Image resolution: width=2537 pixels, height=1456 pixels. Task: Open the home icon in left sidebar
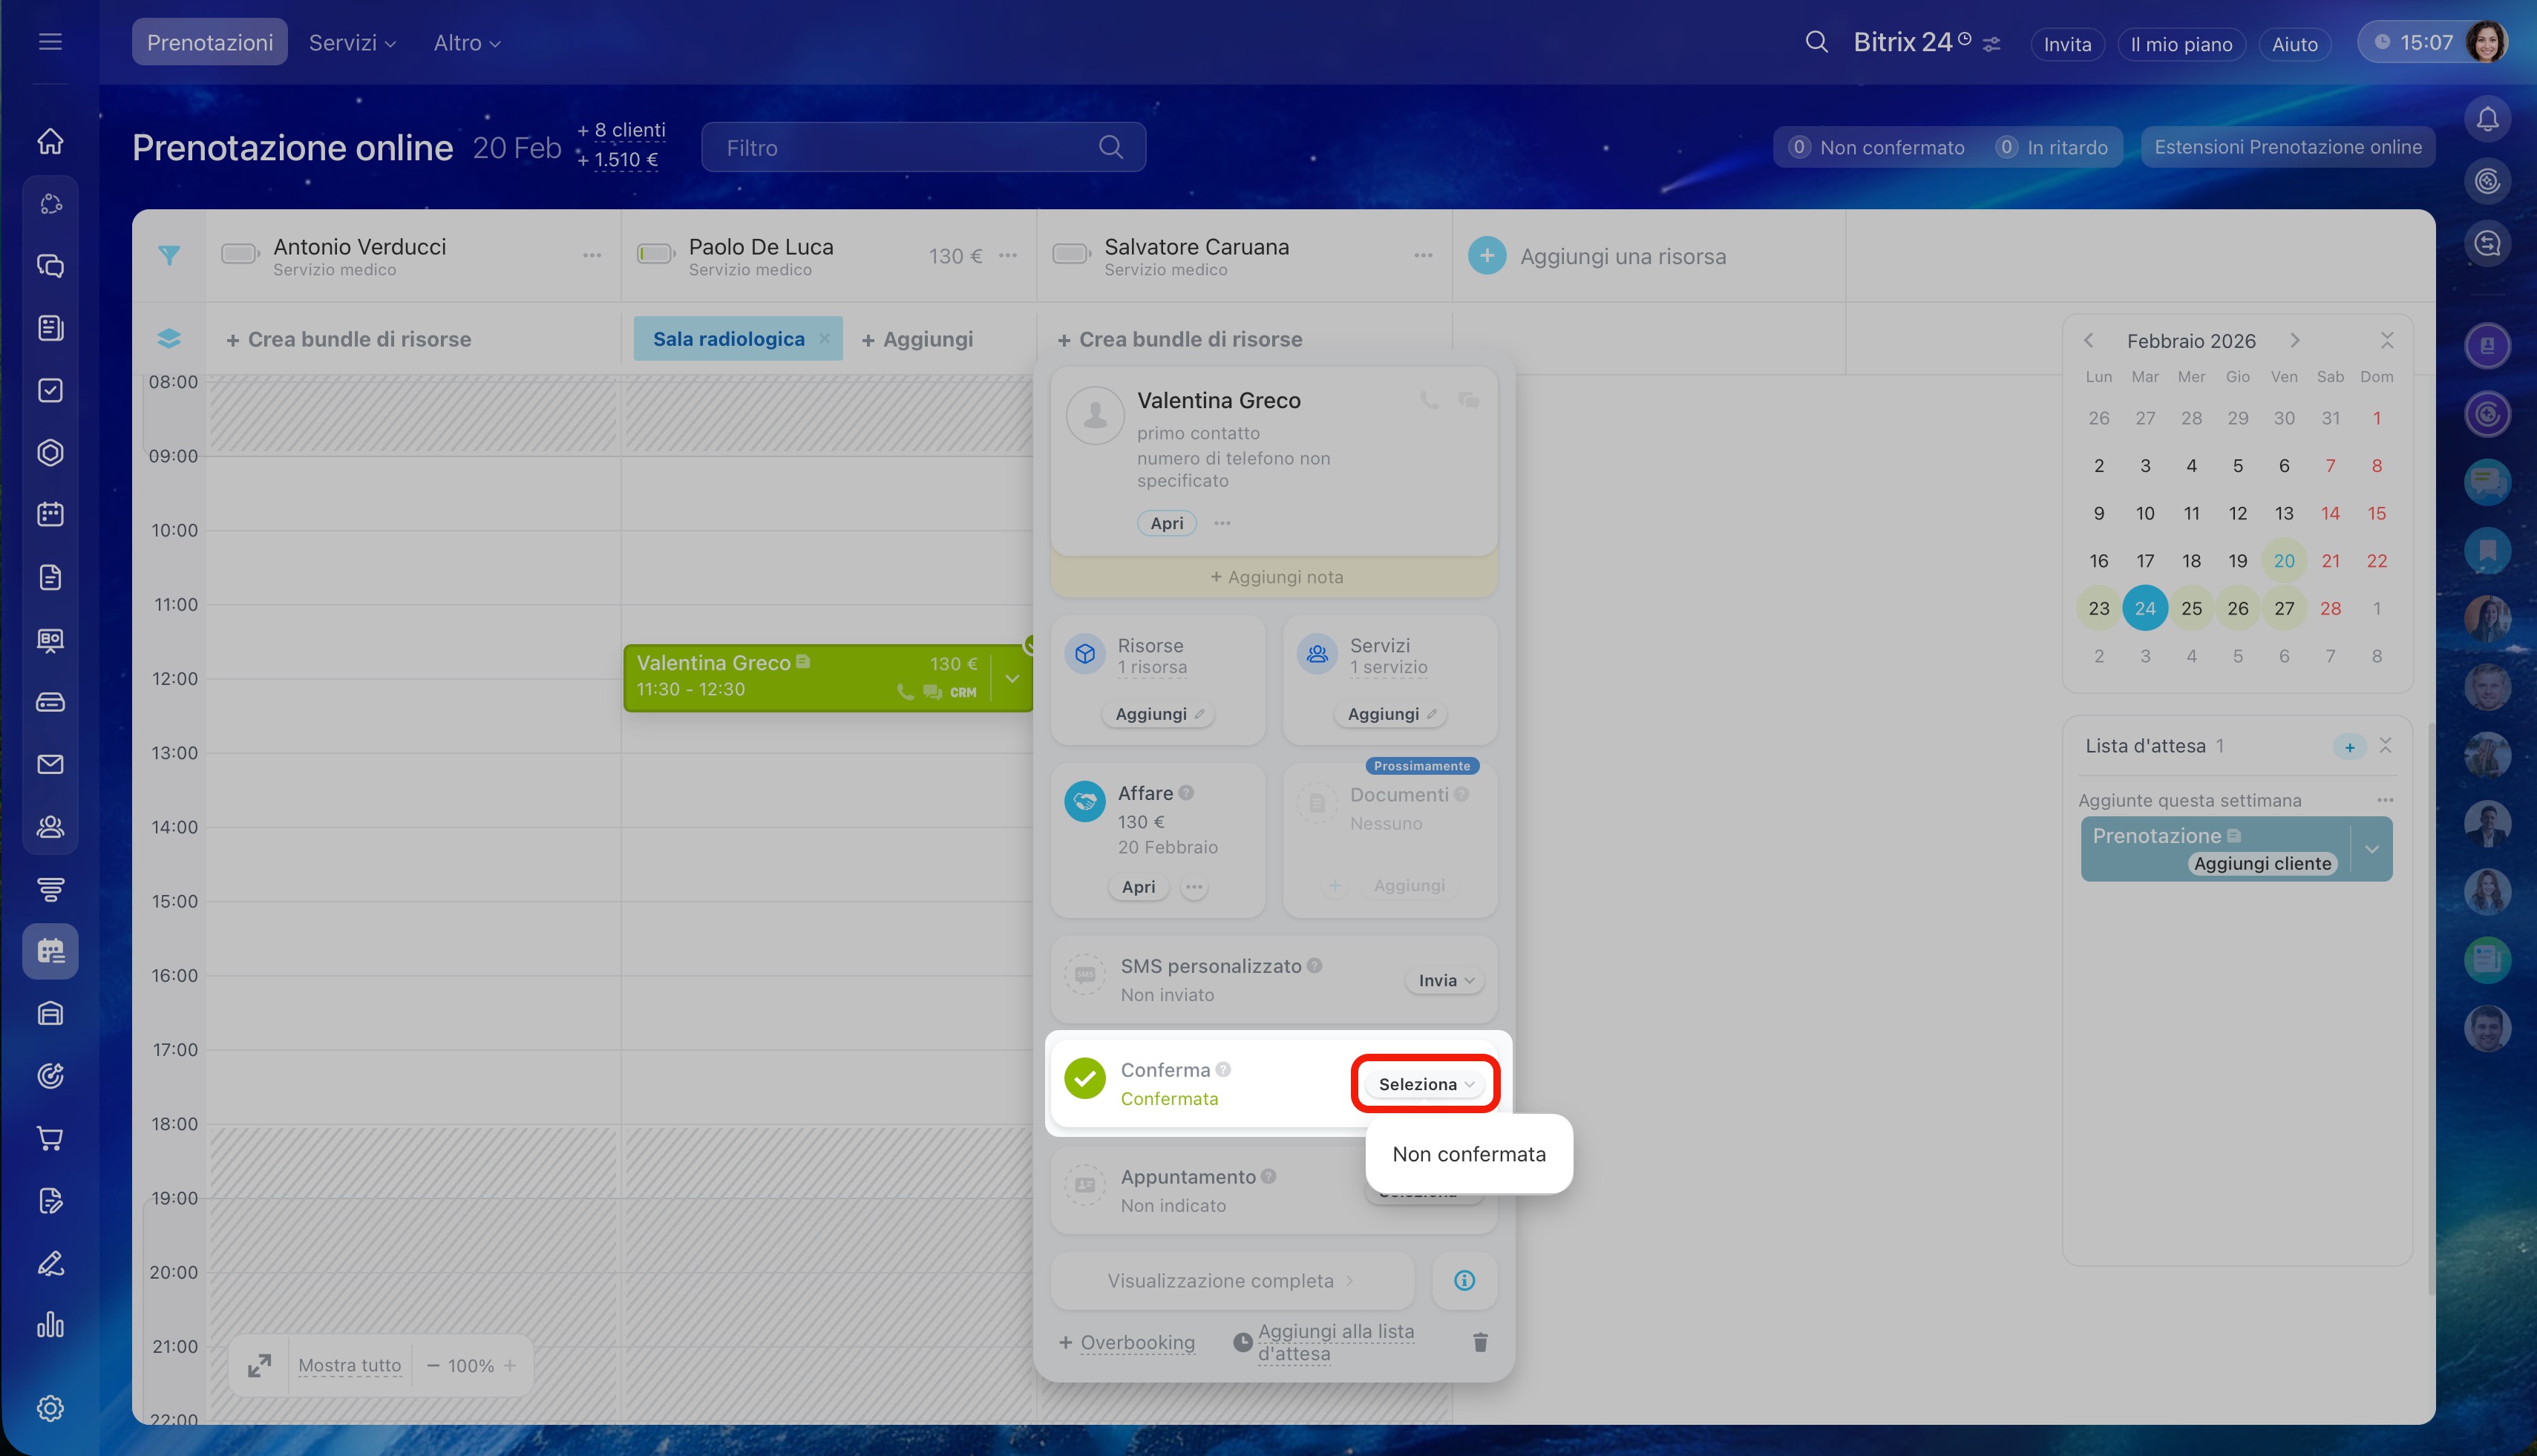click(50, 141)
